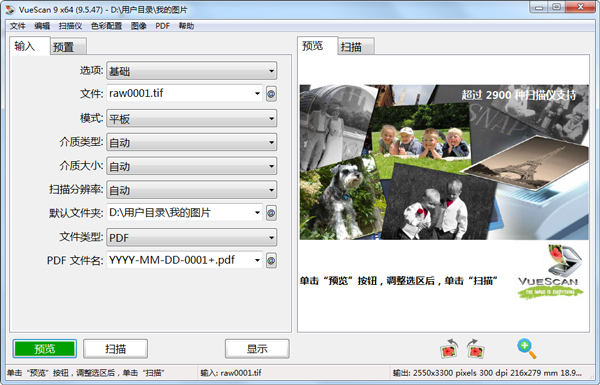Open the 帮助 menu
Image resolution: width=600 pixels, height=385 pixels.
point(186,26)
